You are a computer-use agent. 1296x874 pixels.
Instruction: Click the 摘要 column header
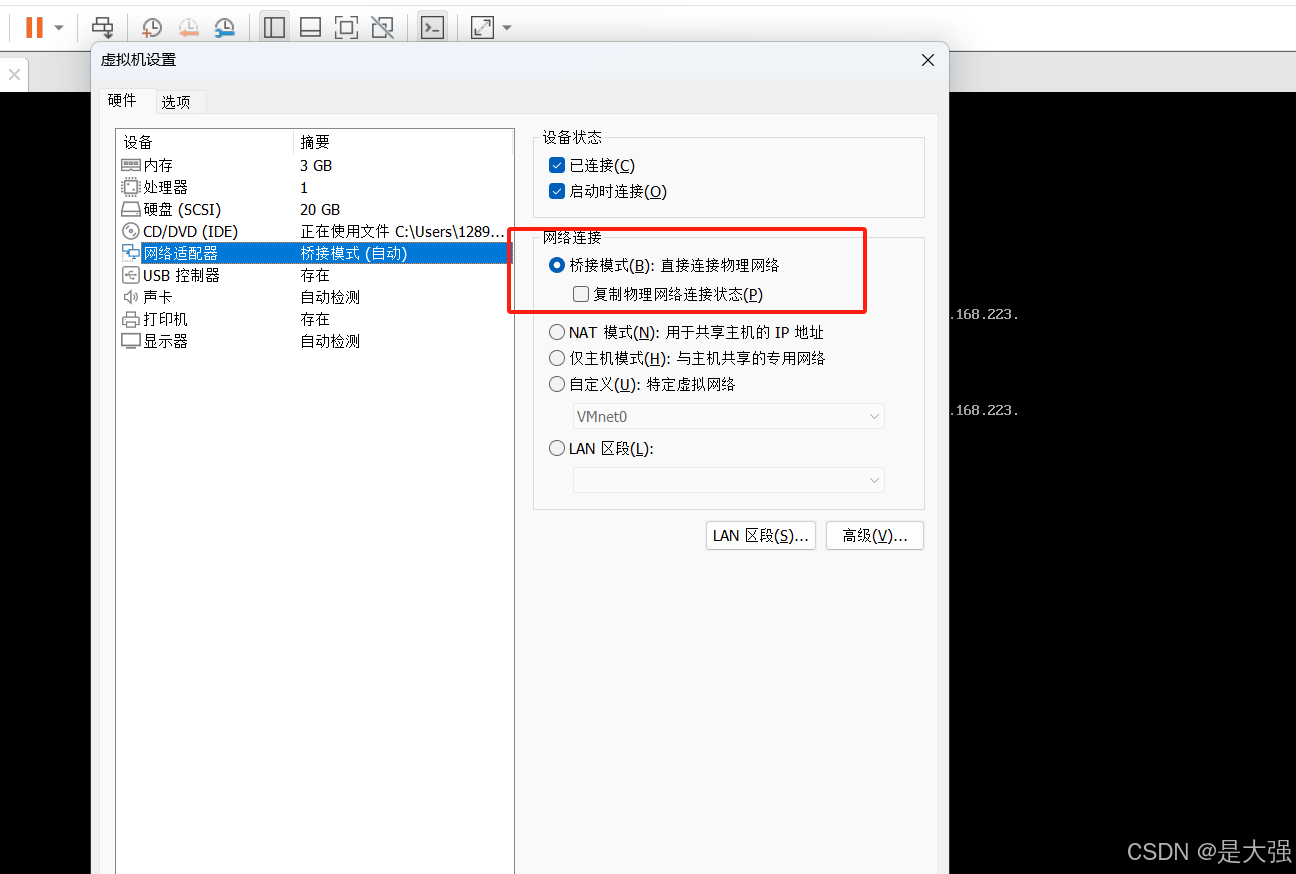pyautogui.click(x=402, y=142)
